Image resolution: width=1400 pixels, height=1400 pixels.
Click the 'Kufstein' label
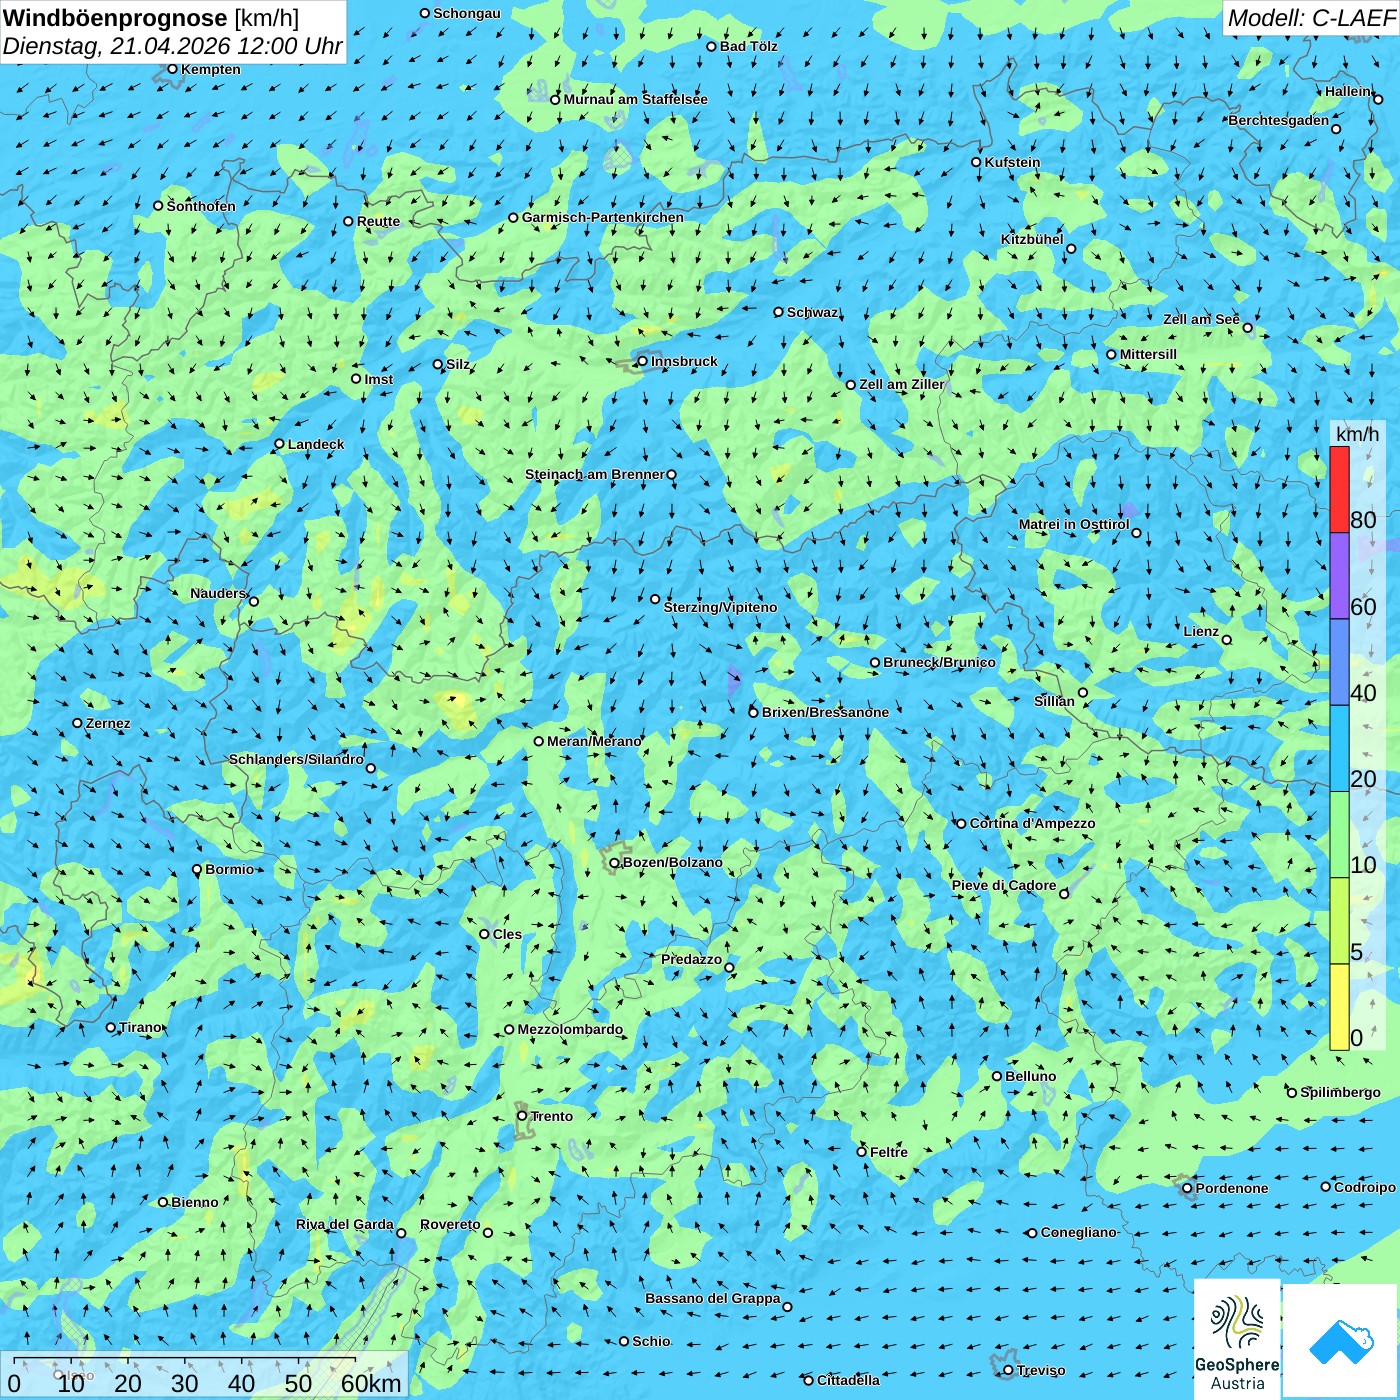[1012, 162]
